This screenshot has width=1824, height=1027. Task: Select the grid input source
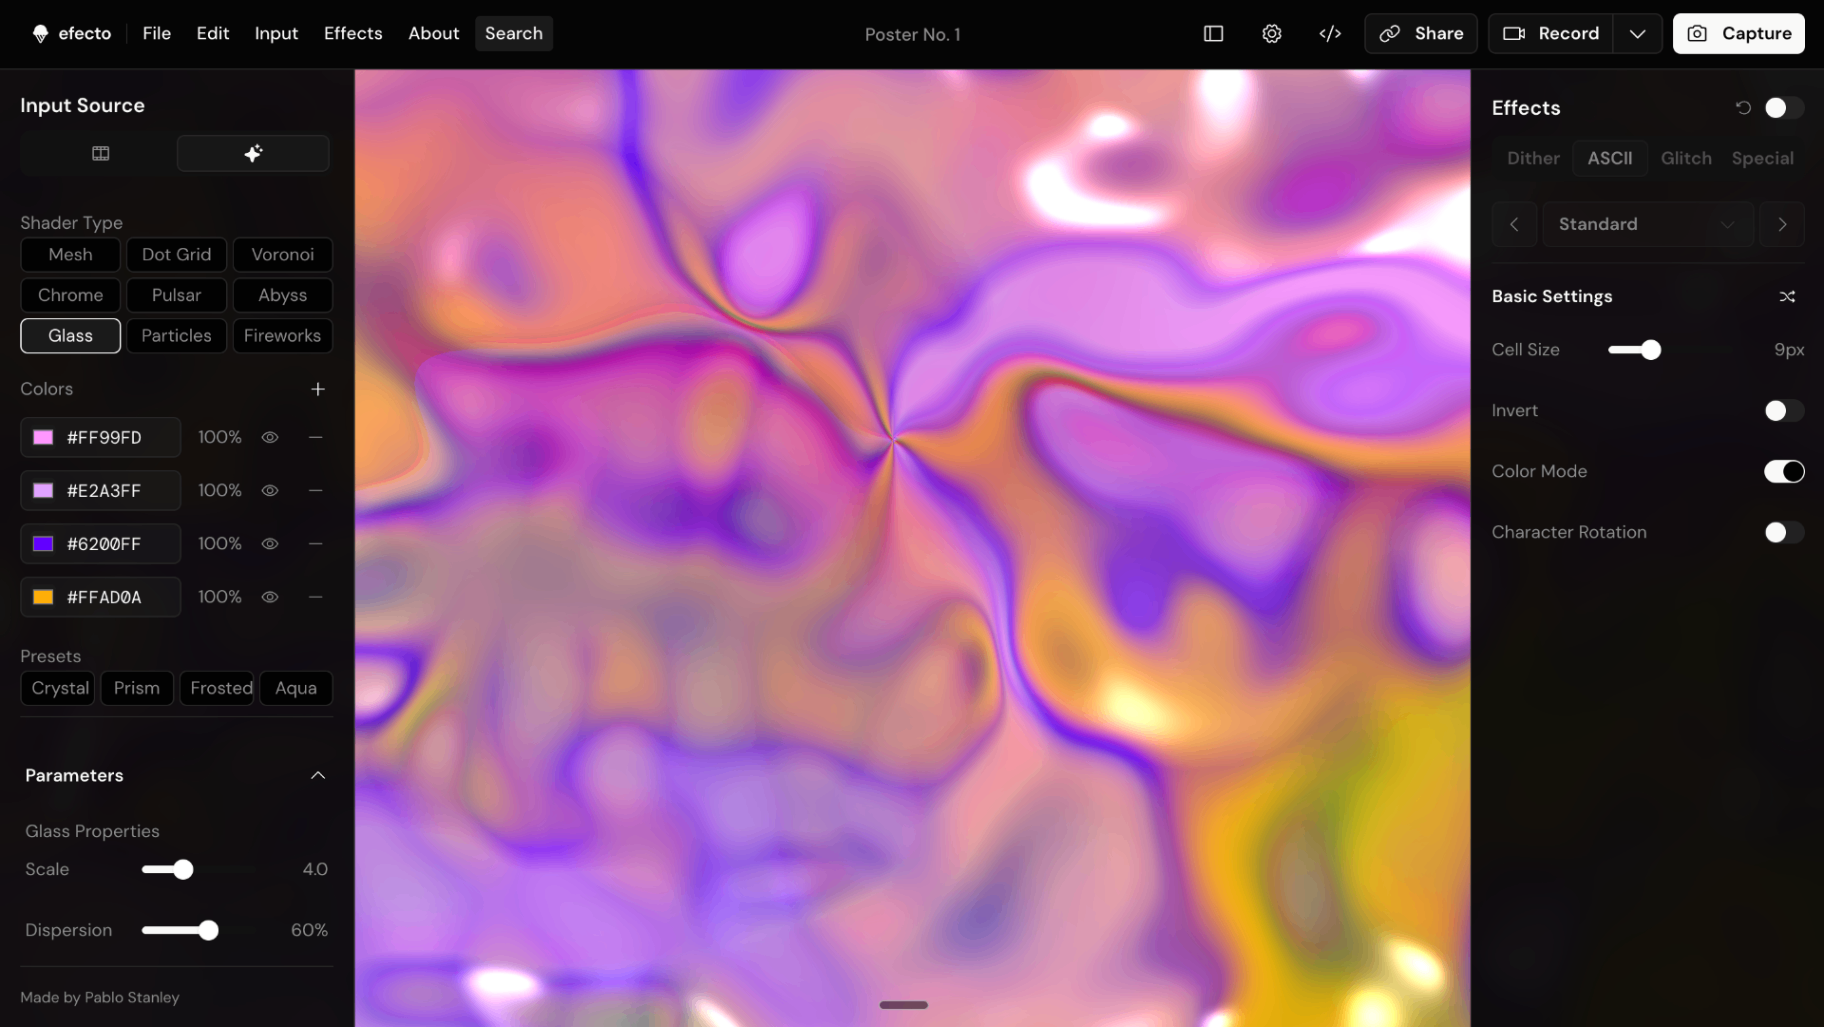coord(99,153)
